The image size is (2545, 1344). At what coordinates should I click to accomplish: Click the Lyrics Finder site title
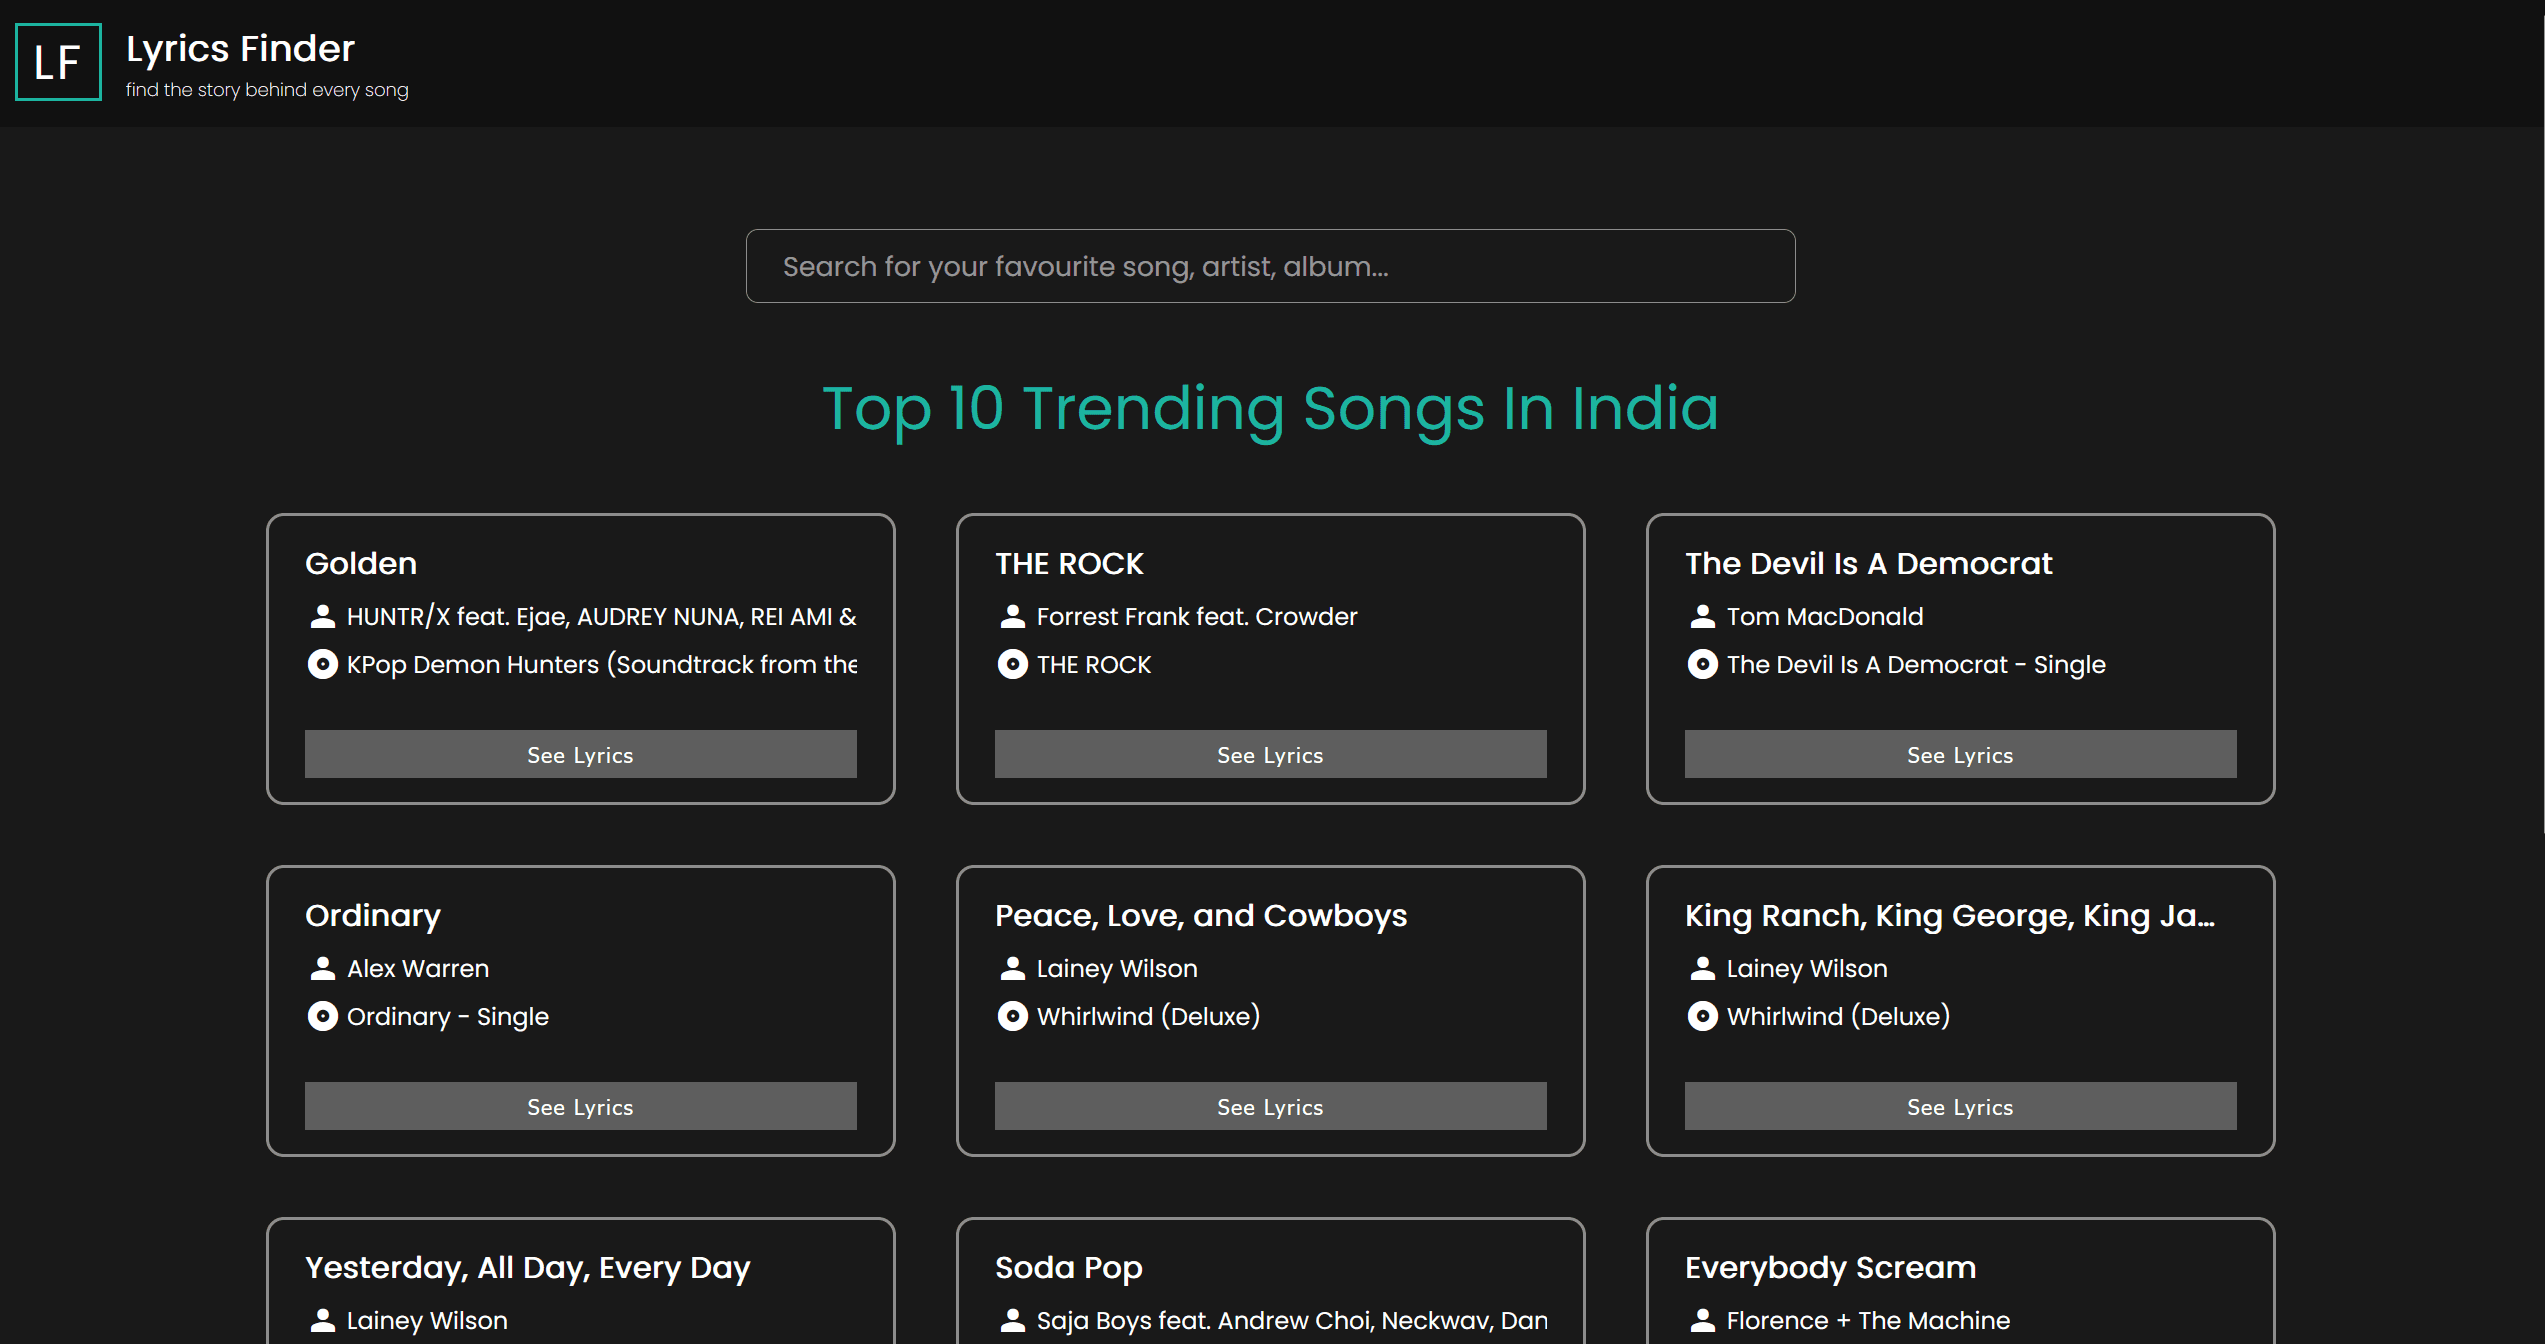coord(240,48)
